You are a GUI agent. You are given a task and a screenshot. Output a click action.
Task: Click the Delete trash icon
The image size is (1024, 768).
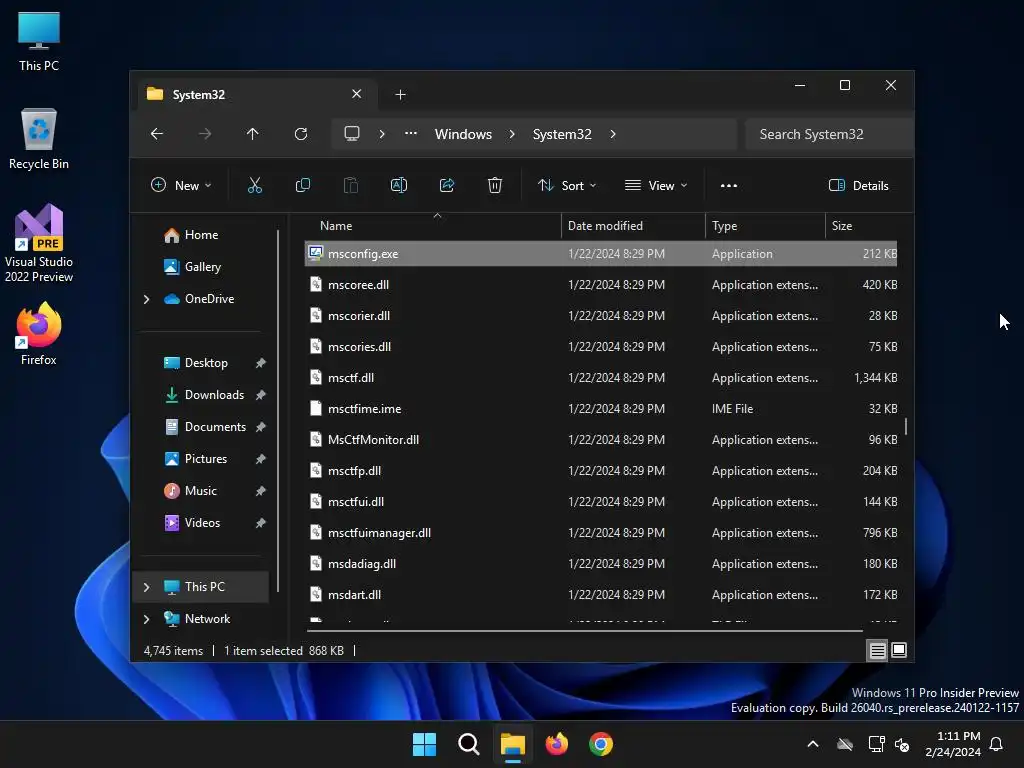point(495,185)
